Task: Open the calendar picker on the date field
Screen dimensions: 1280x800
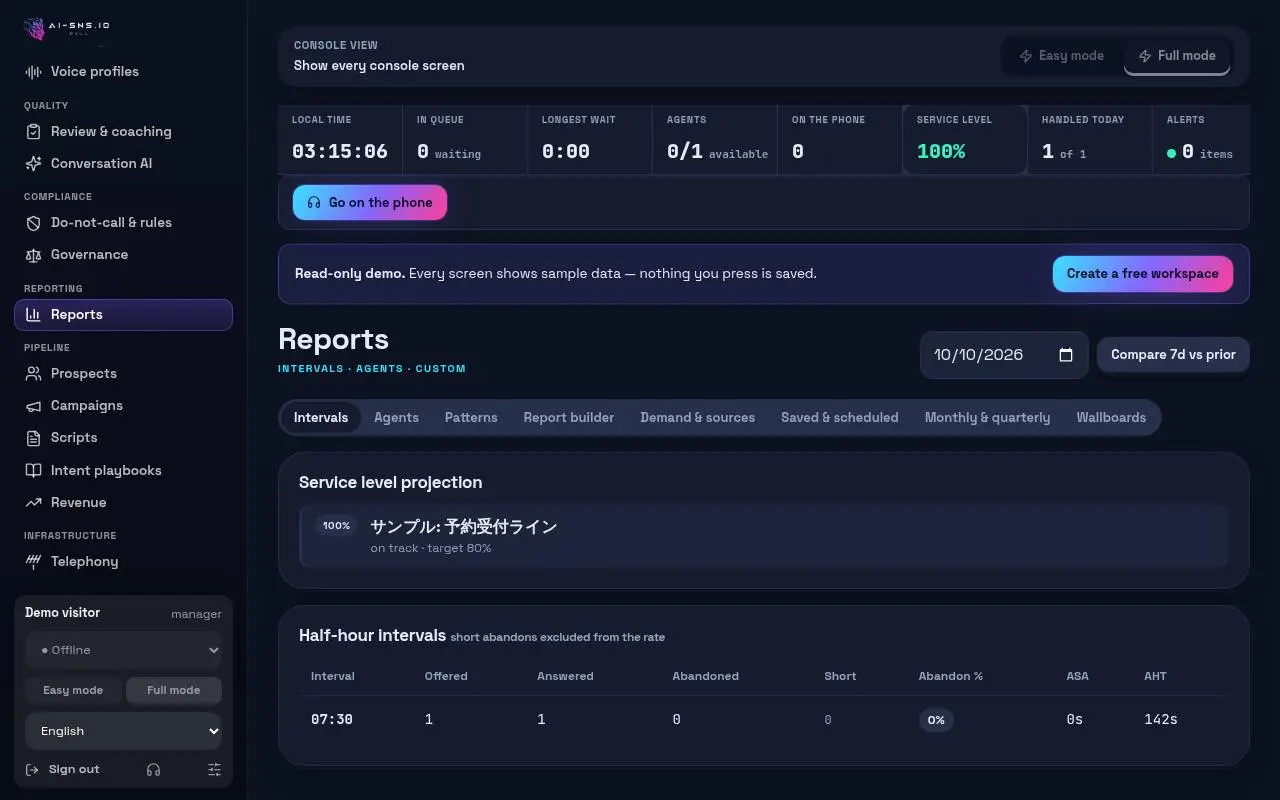Action: (x=1066, y=355)
